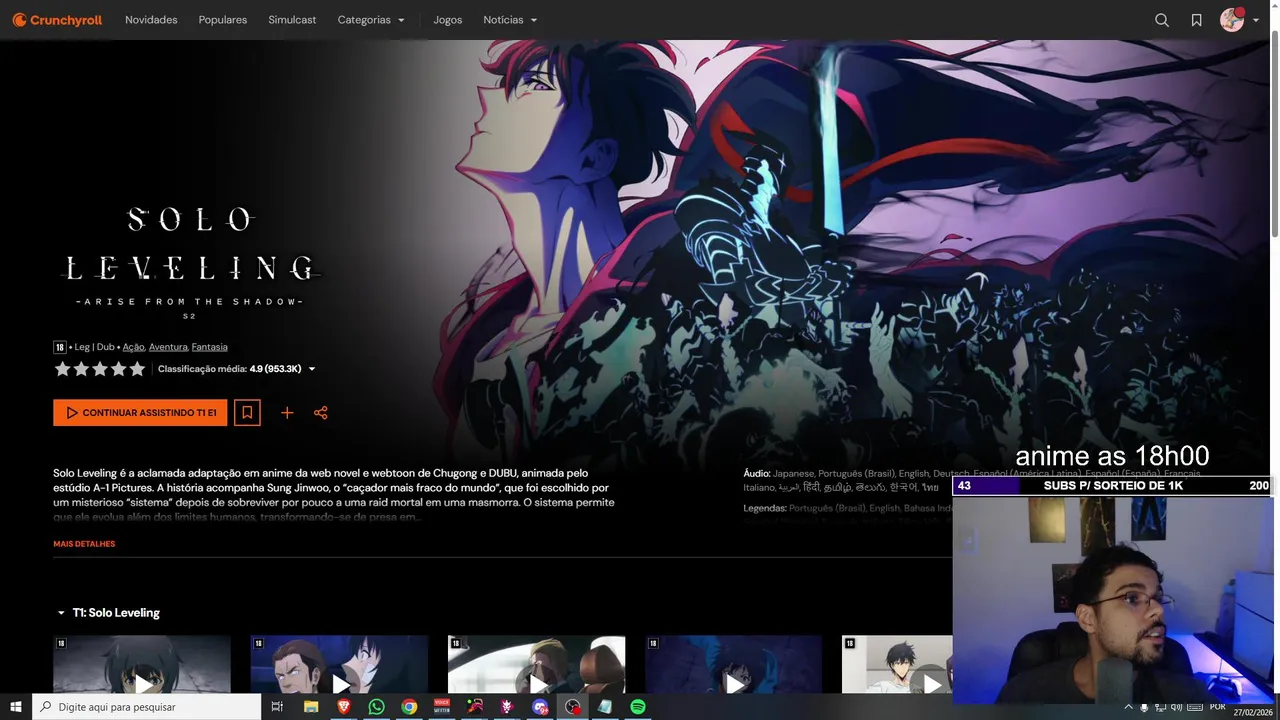Add series to a list with plus icon
Image resolution: width=1280 pixels, height=720 pixels.
coord(287,413)
